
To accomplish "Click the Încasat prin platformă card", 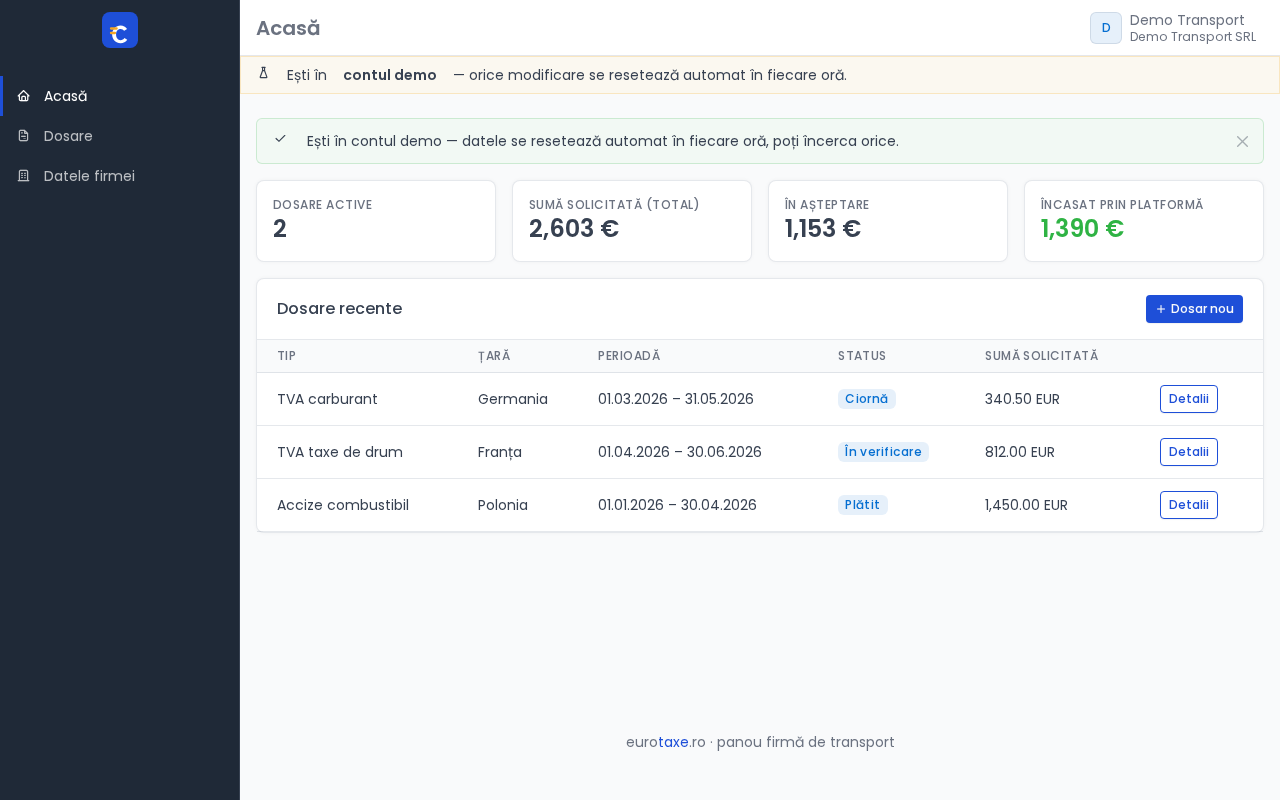I will pyautogui.click(x=1144, y=221).
